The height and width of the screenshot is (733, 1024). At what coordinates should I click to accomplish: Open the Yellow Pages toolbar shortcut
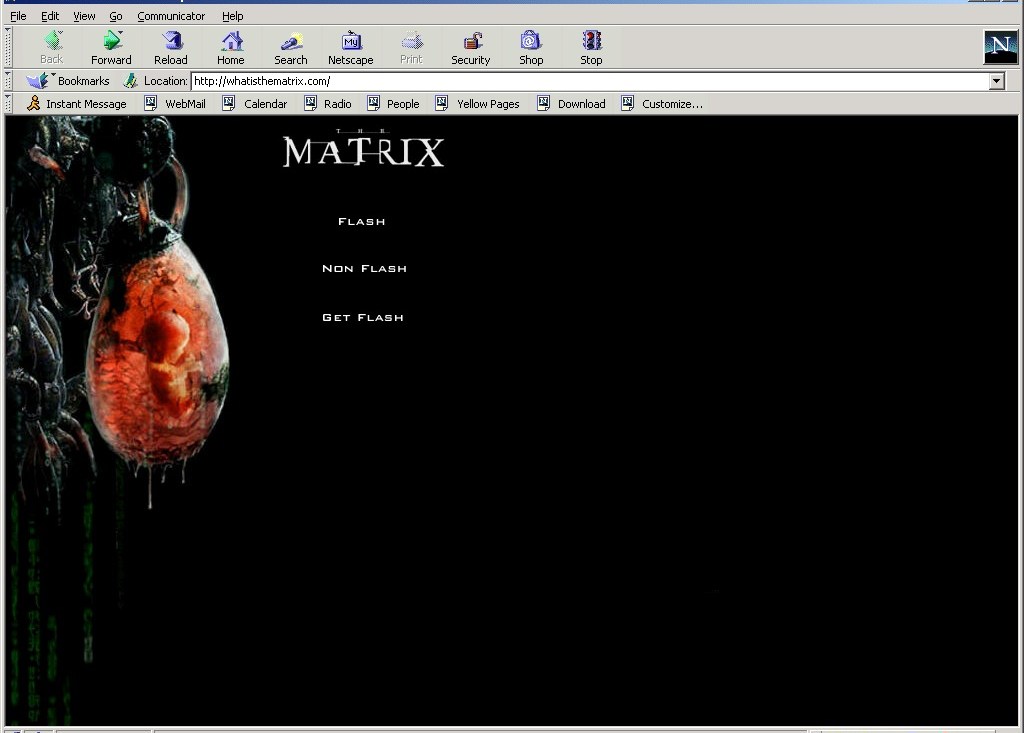coord(477,104)
